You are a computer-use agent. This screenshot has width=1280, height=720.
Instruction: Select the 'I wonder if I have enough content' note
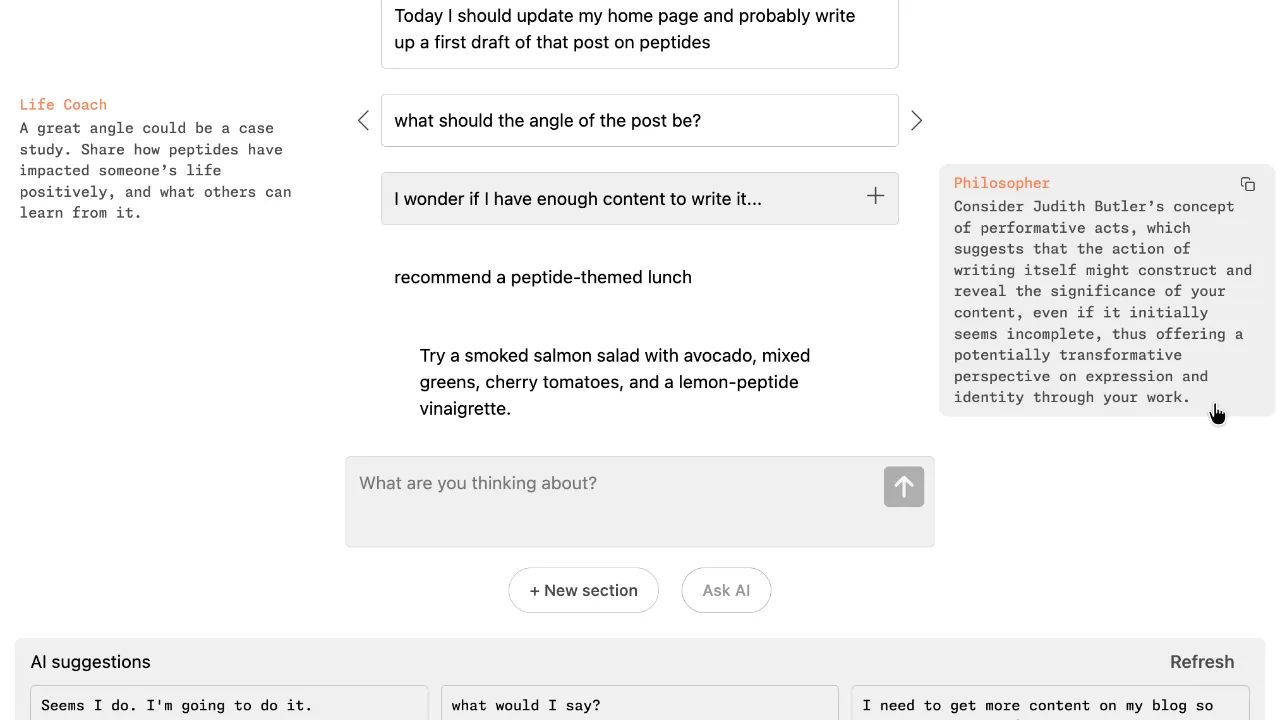pos(640,199)
